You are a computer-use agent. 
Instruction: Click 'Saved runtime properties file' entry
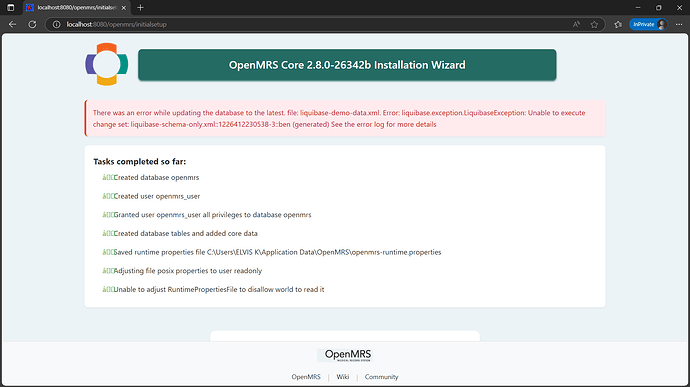(272, 252)
